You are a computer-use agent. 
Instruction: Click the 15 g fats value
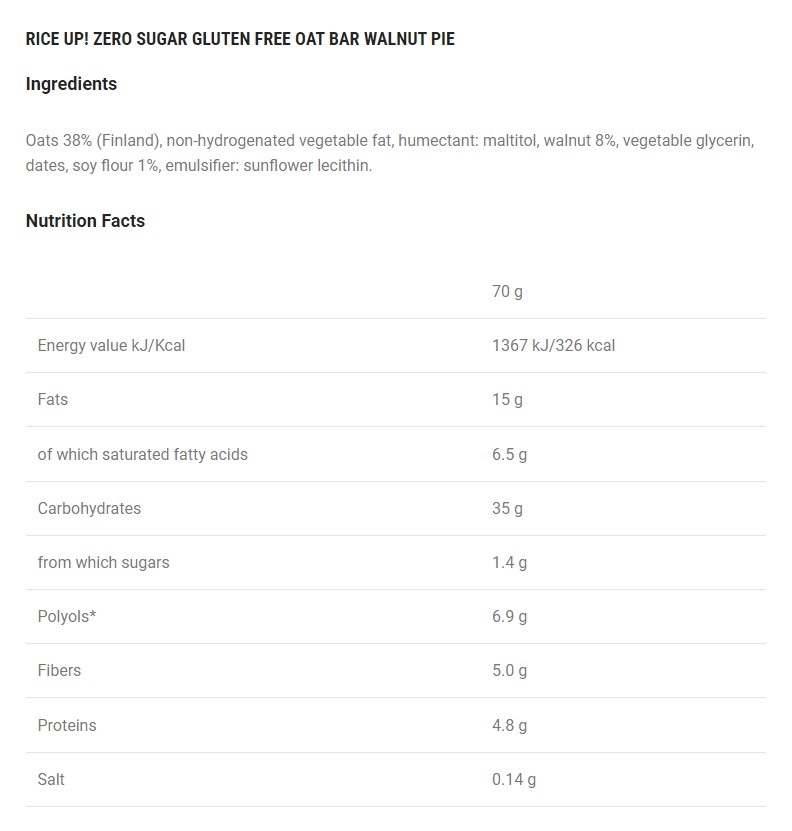507,400
